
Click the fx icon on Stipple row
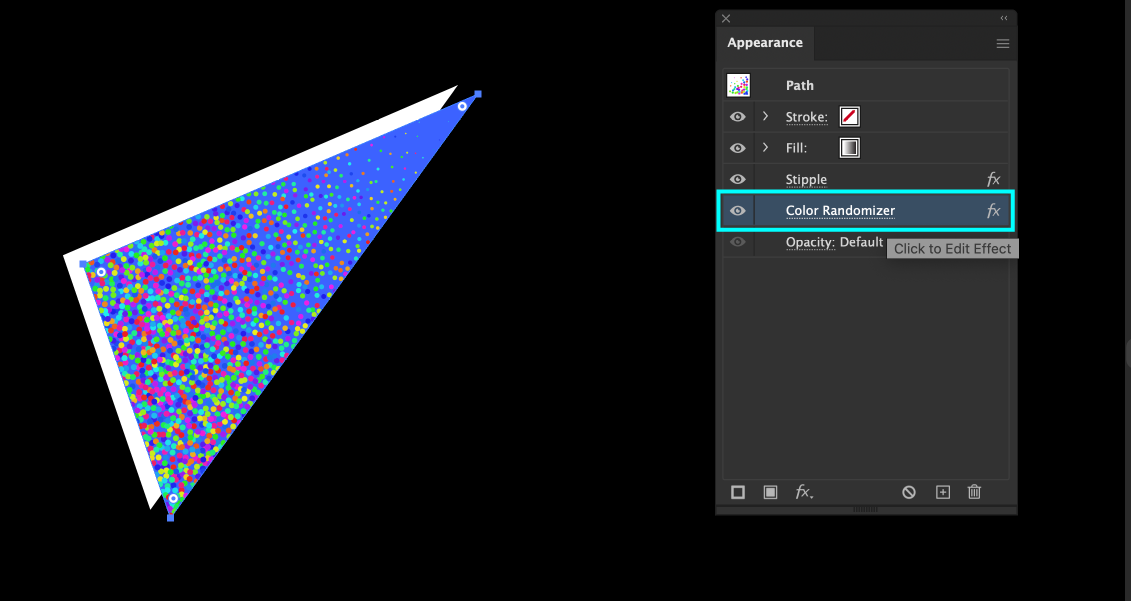(x=993, y=180)
